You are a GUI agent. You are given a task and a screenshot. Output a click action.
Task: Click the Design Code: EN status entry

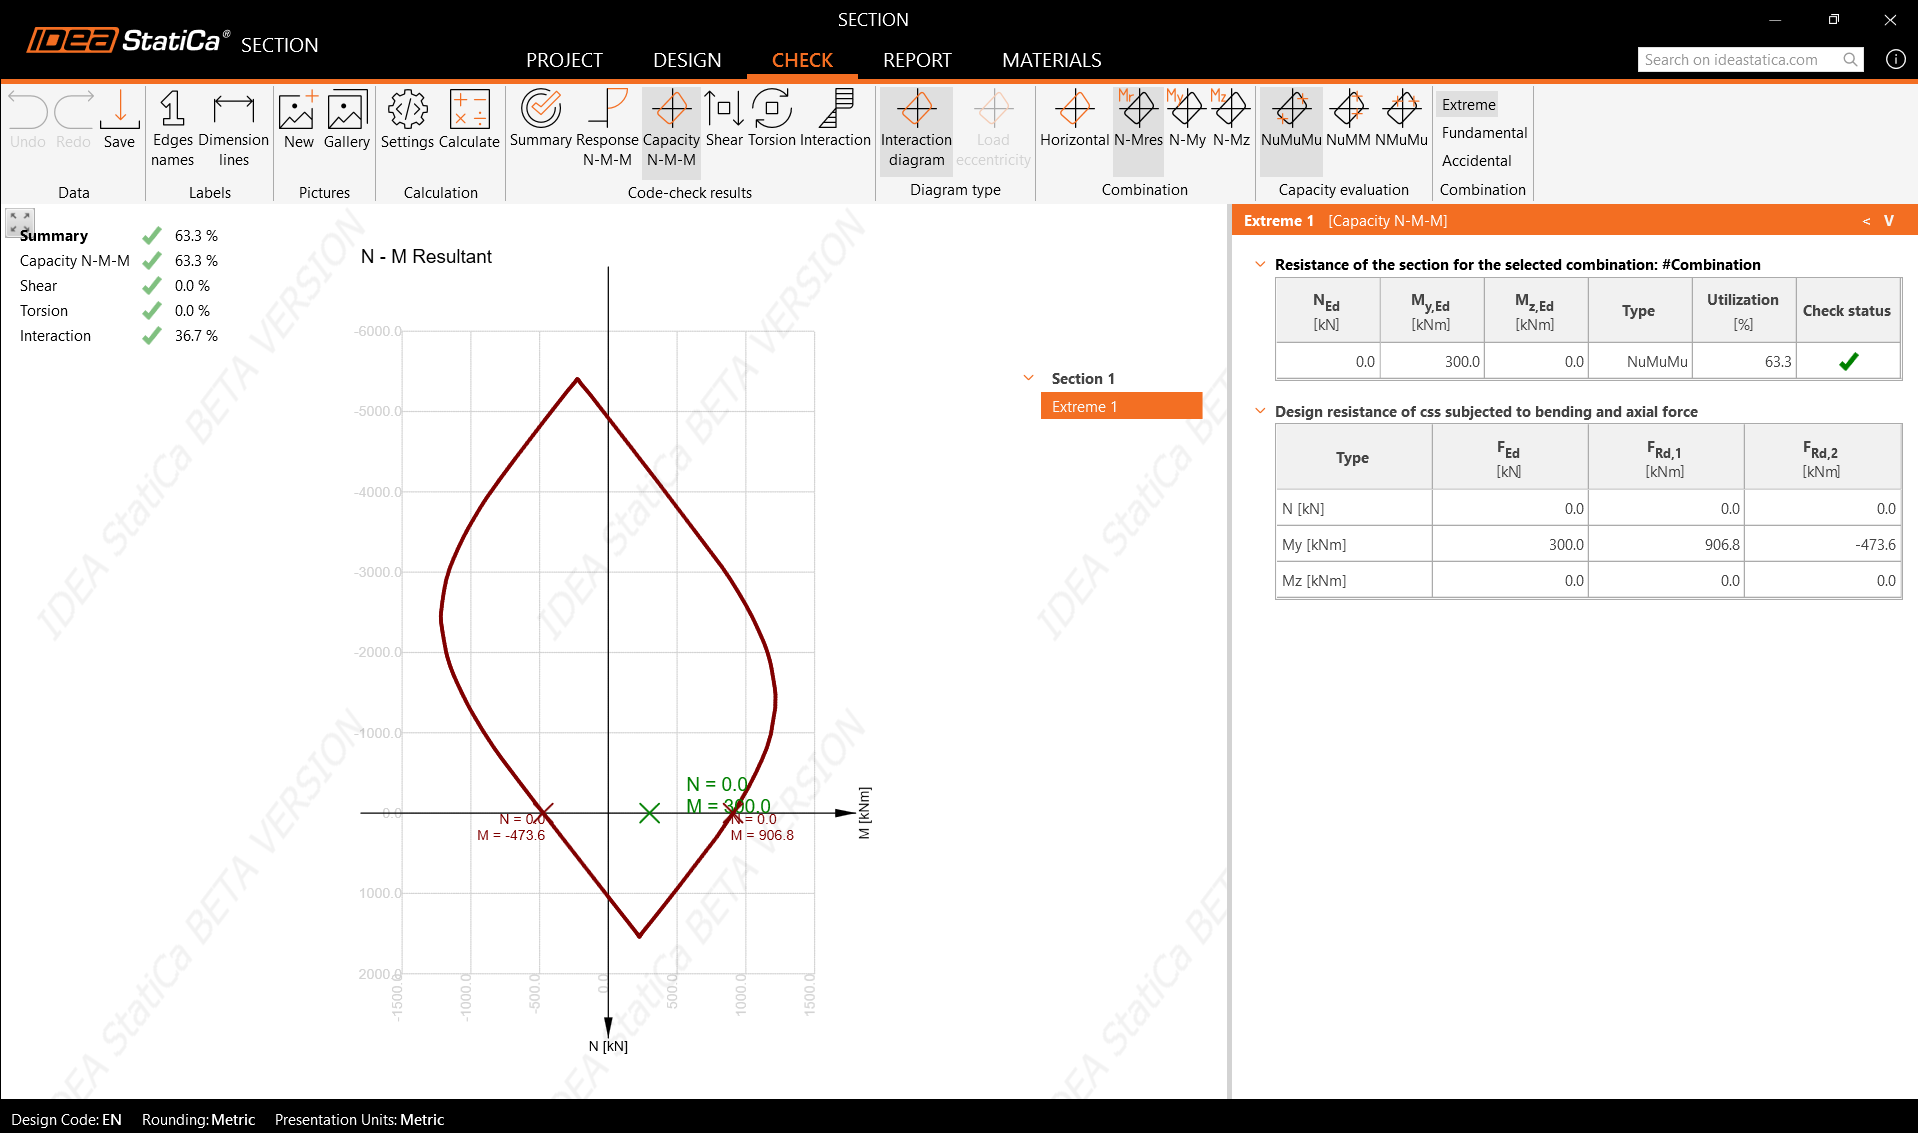[67, 1120]
